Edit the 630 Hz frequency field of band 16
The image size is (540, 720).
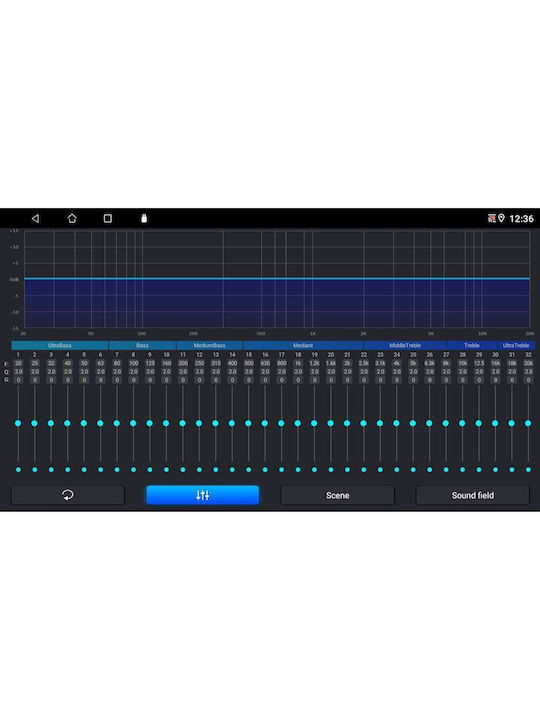(265, 363)
